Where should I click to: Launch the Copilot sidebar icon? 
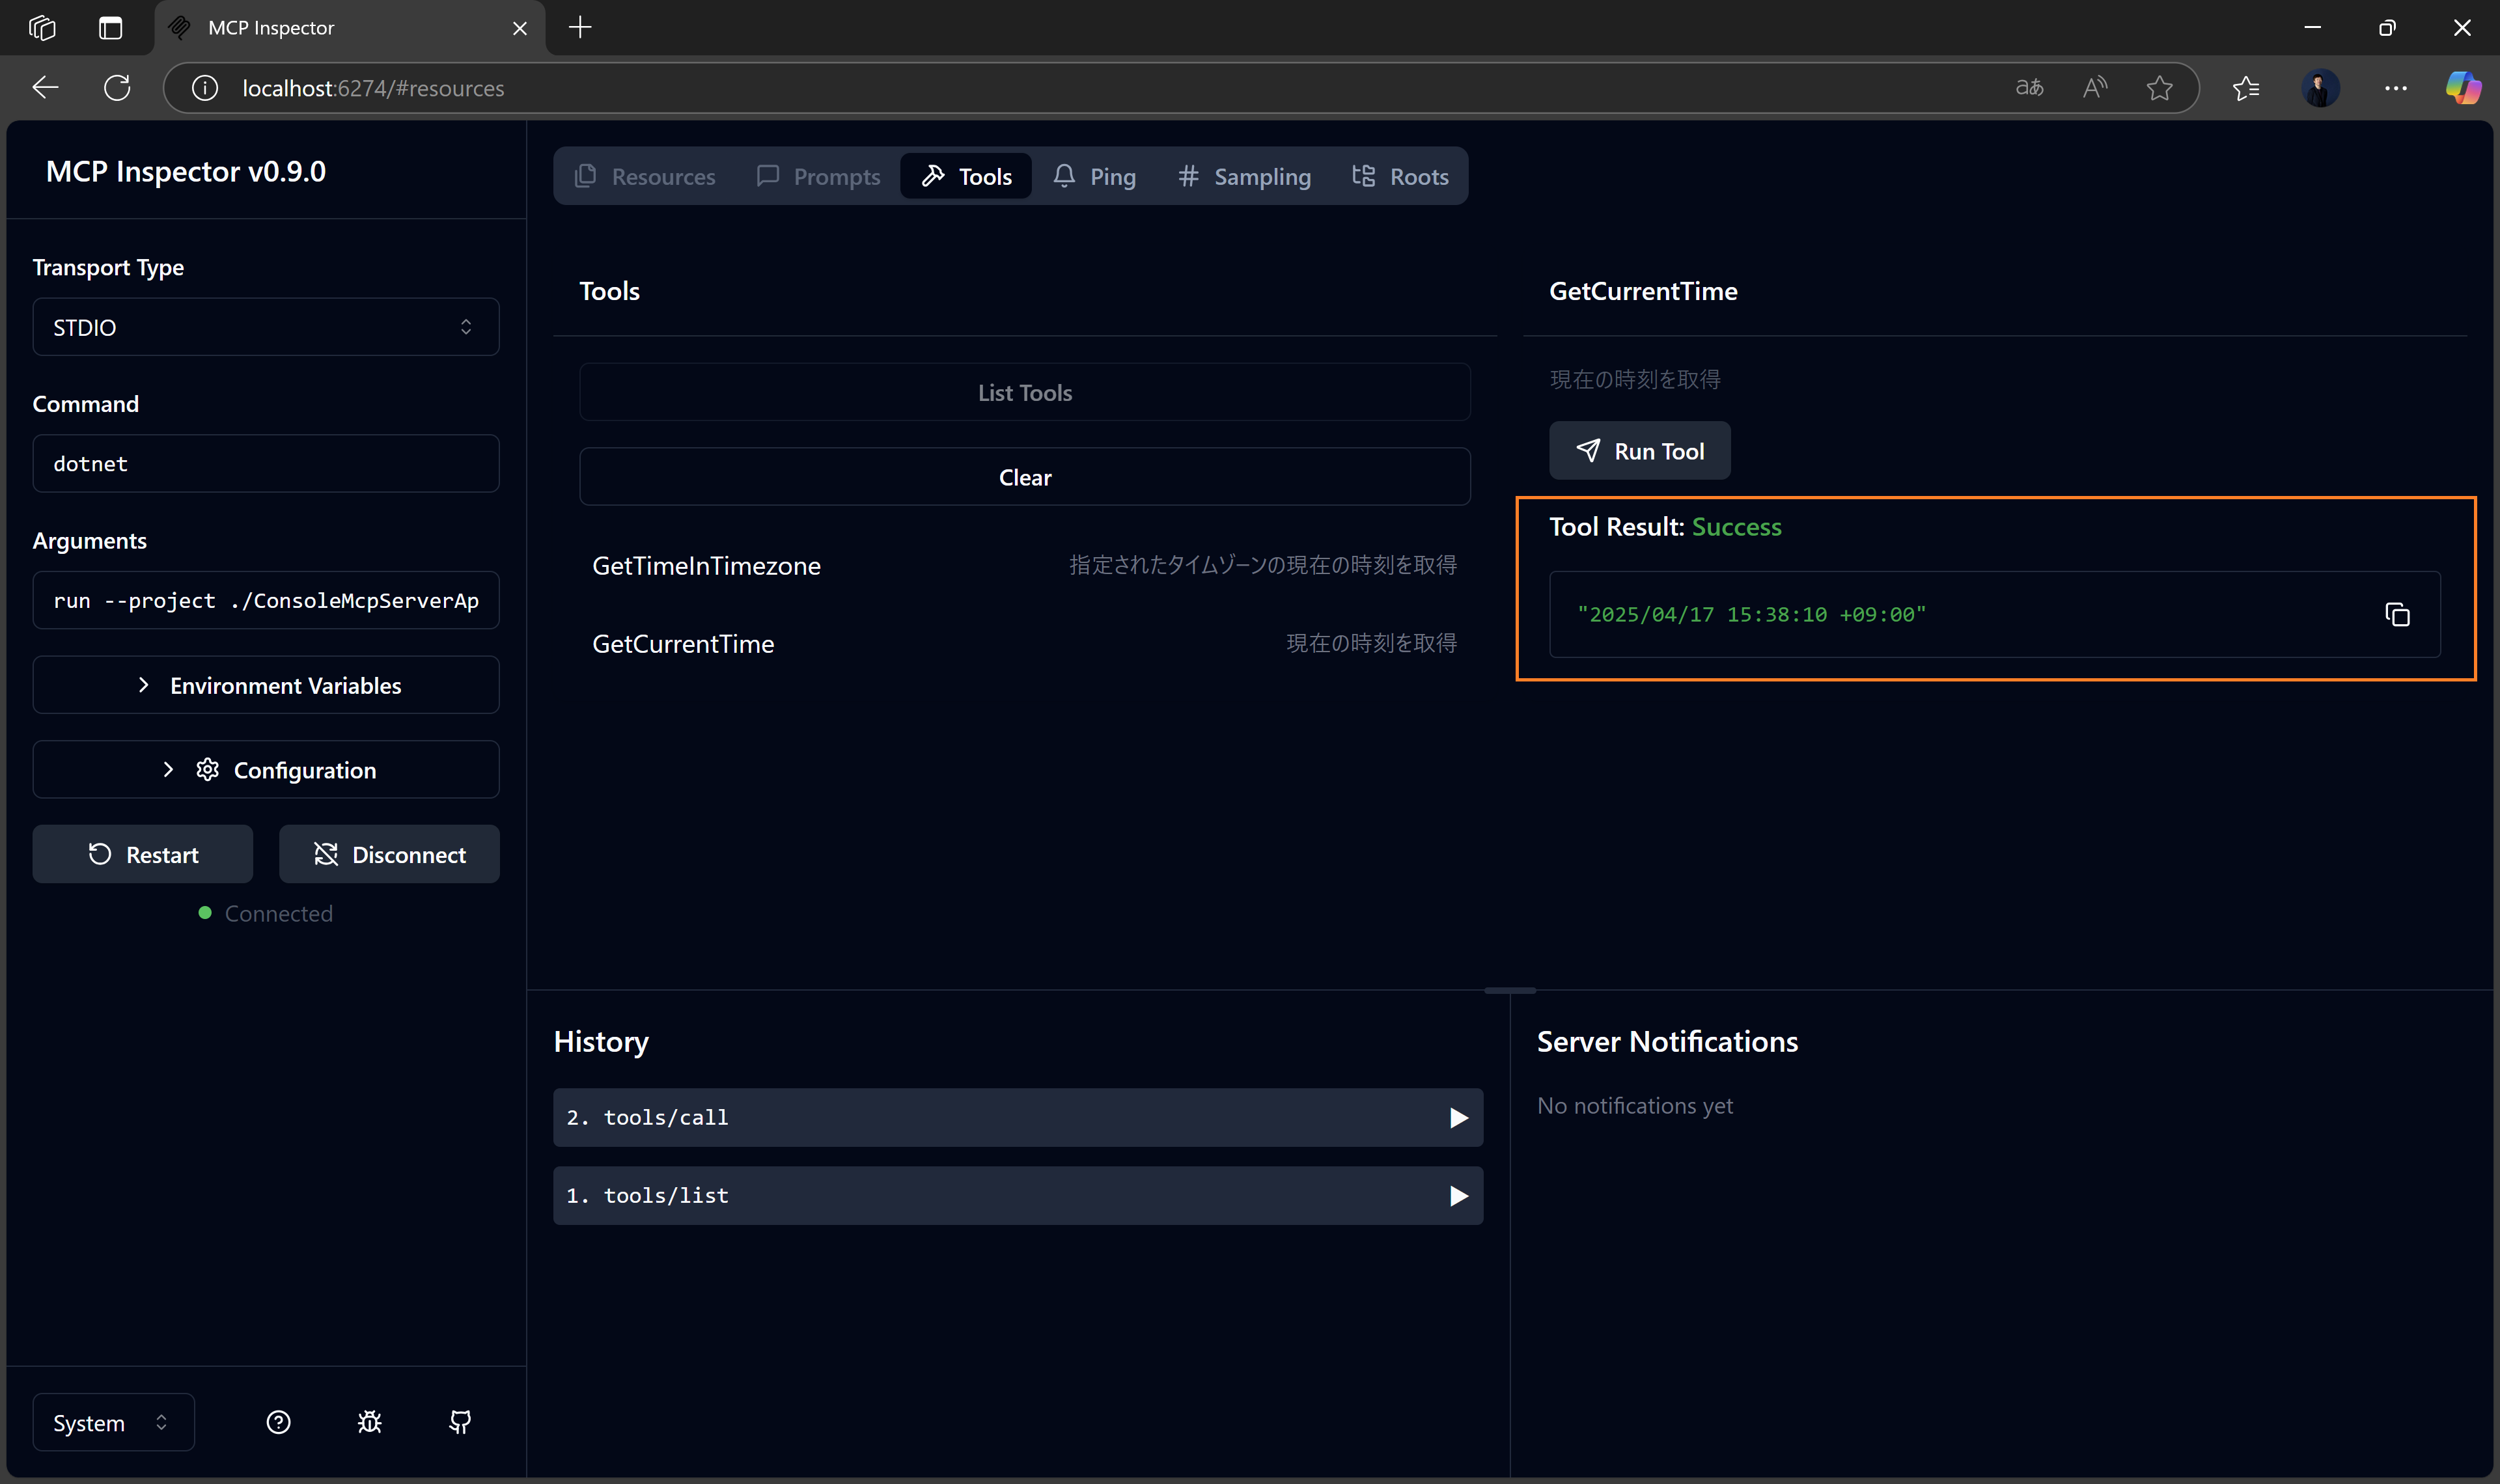(x=2463, y=88)
